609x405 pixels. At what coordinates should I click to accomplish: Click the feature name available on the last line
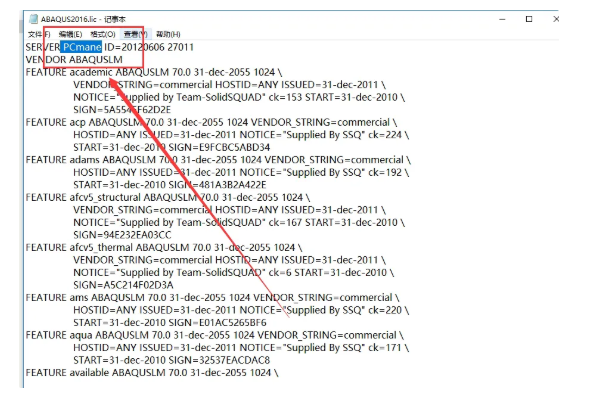89,373
